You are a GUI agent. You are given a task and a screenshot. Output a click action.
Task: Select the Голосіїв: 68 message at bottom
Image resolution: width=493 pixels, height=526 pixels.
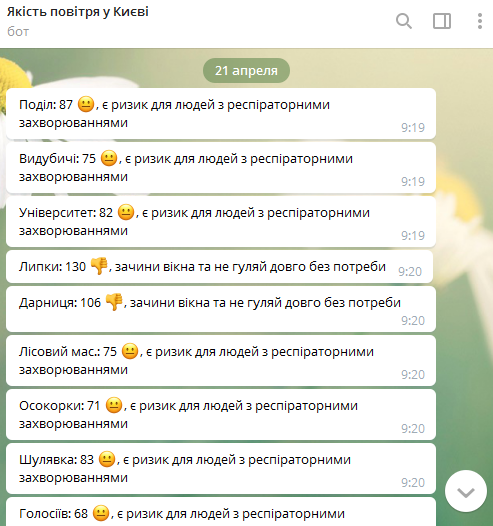221,512
